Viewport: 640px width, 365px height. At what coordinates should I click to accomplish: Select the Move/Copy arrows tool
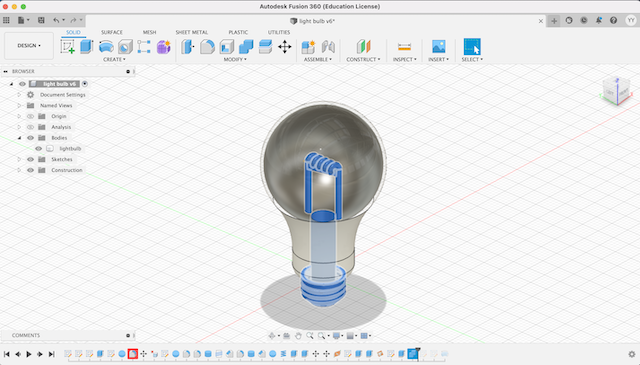pyautogui.click(x=284, y=47)
